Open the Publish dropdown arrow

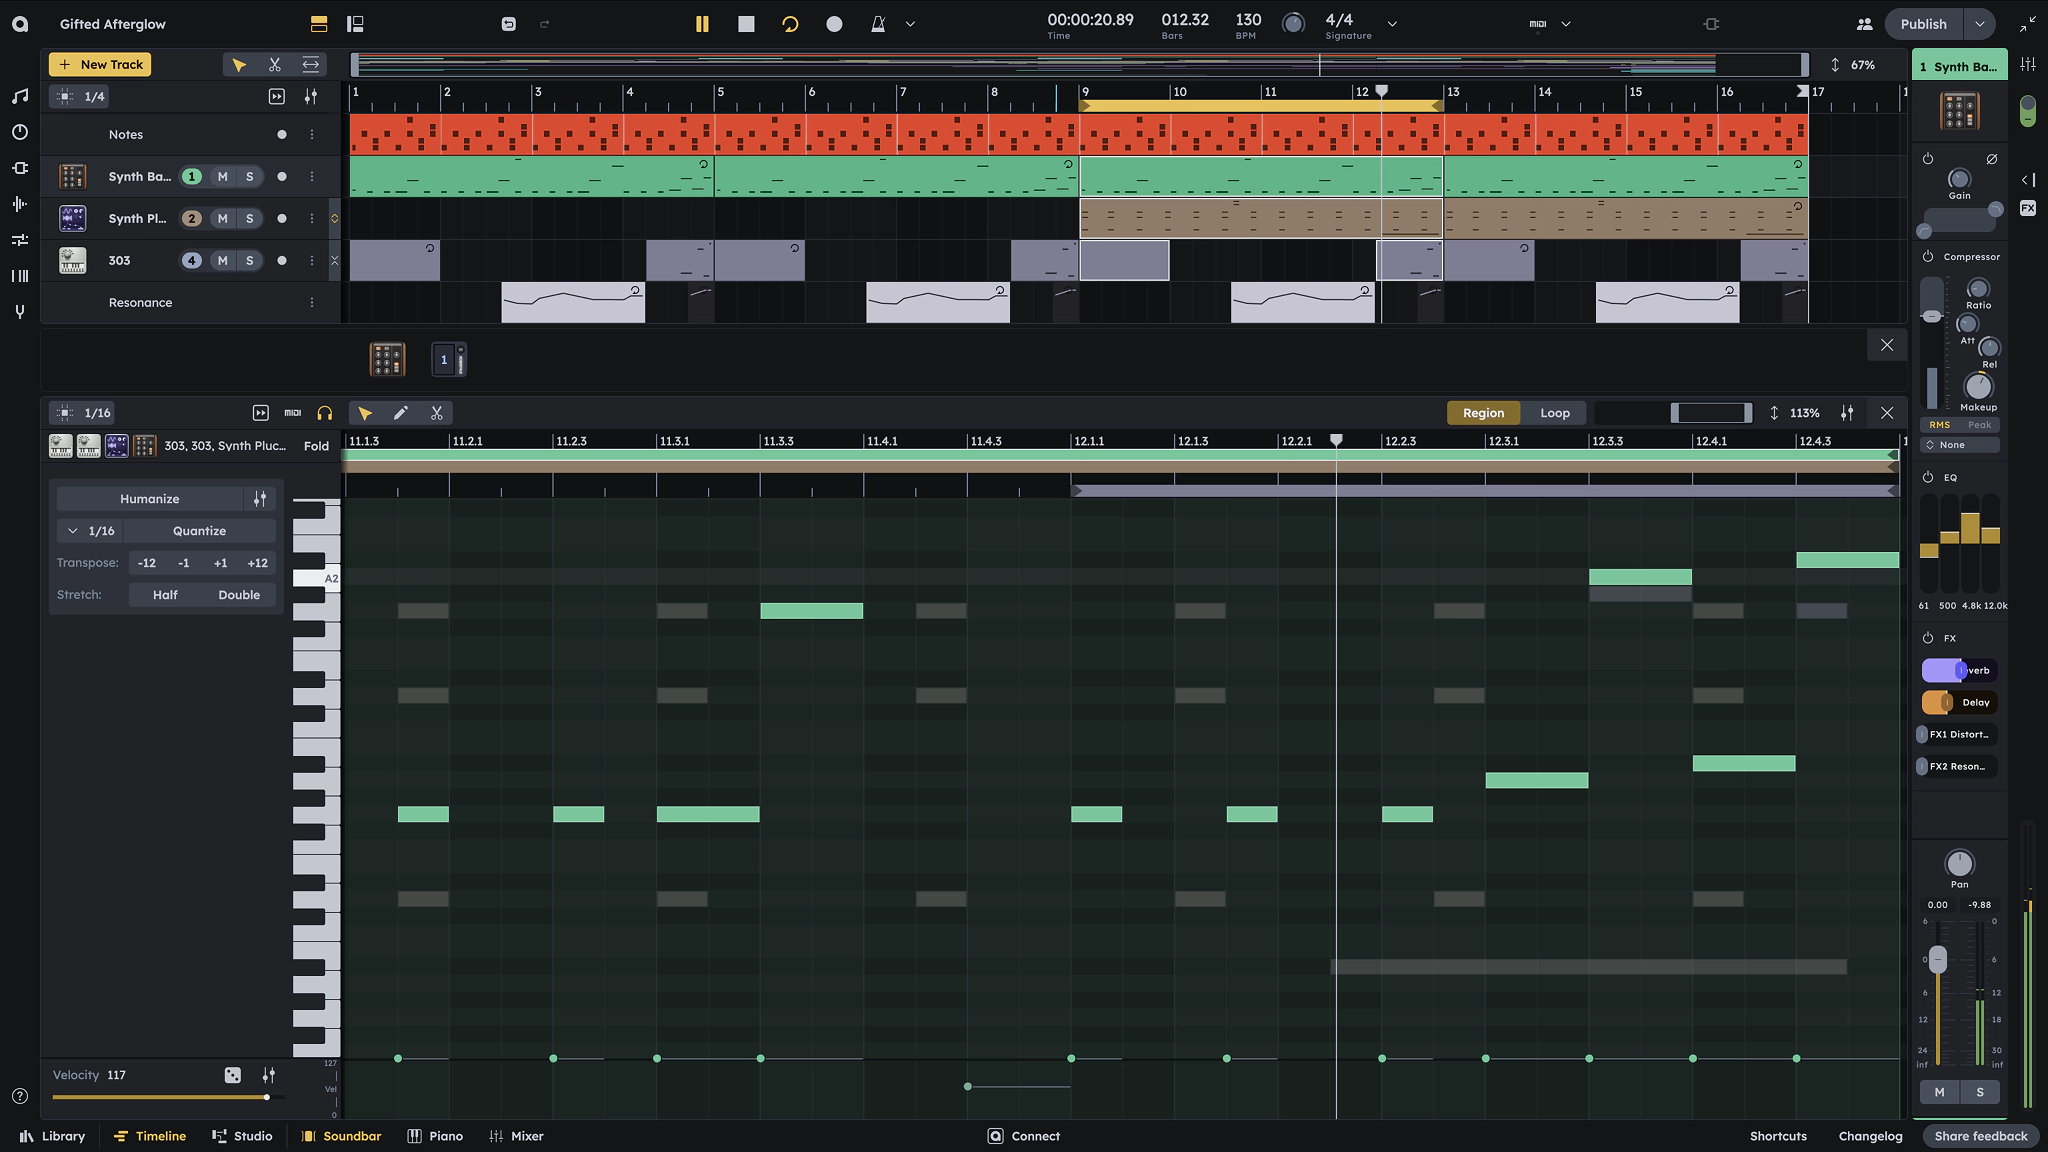pos(1979,24)
